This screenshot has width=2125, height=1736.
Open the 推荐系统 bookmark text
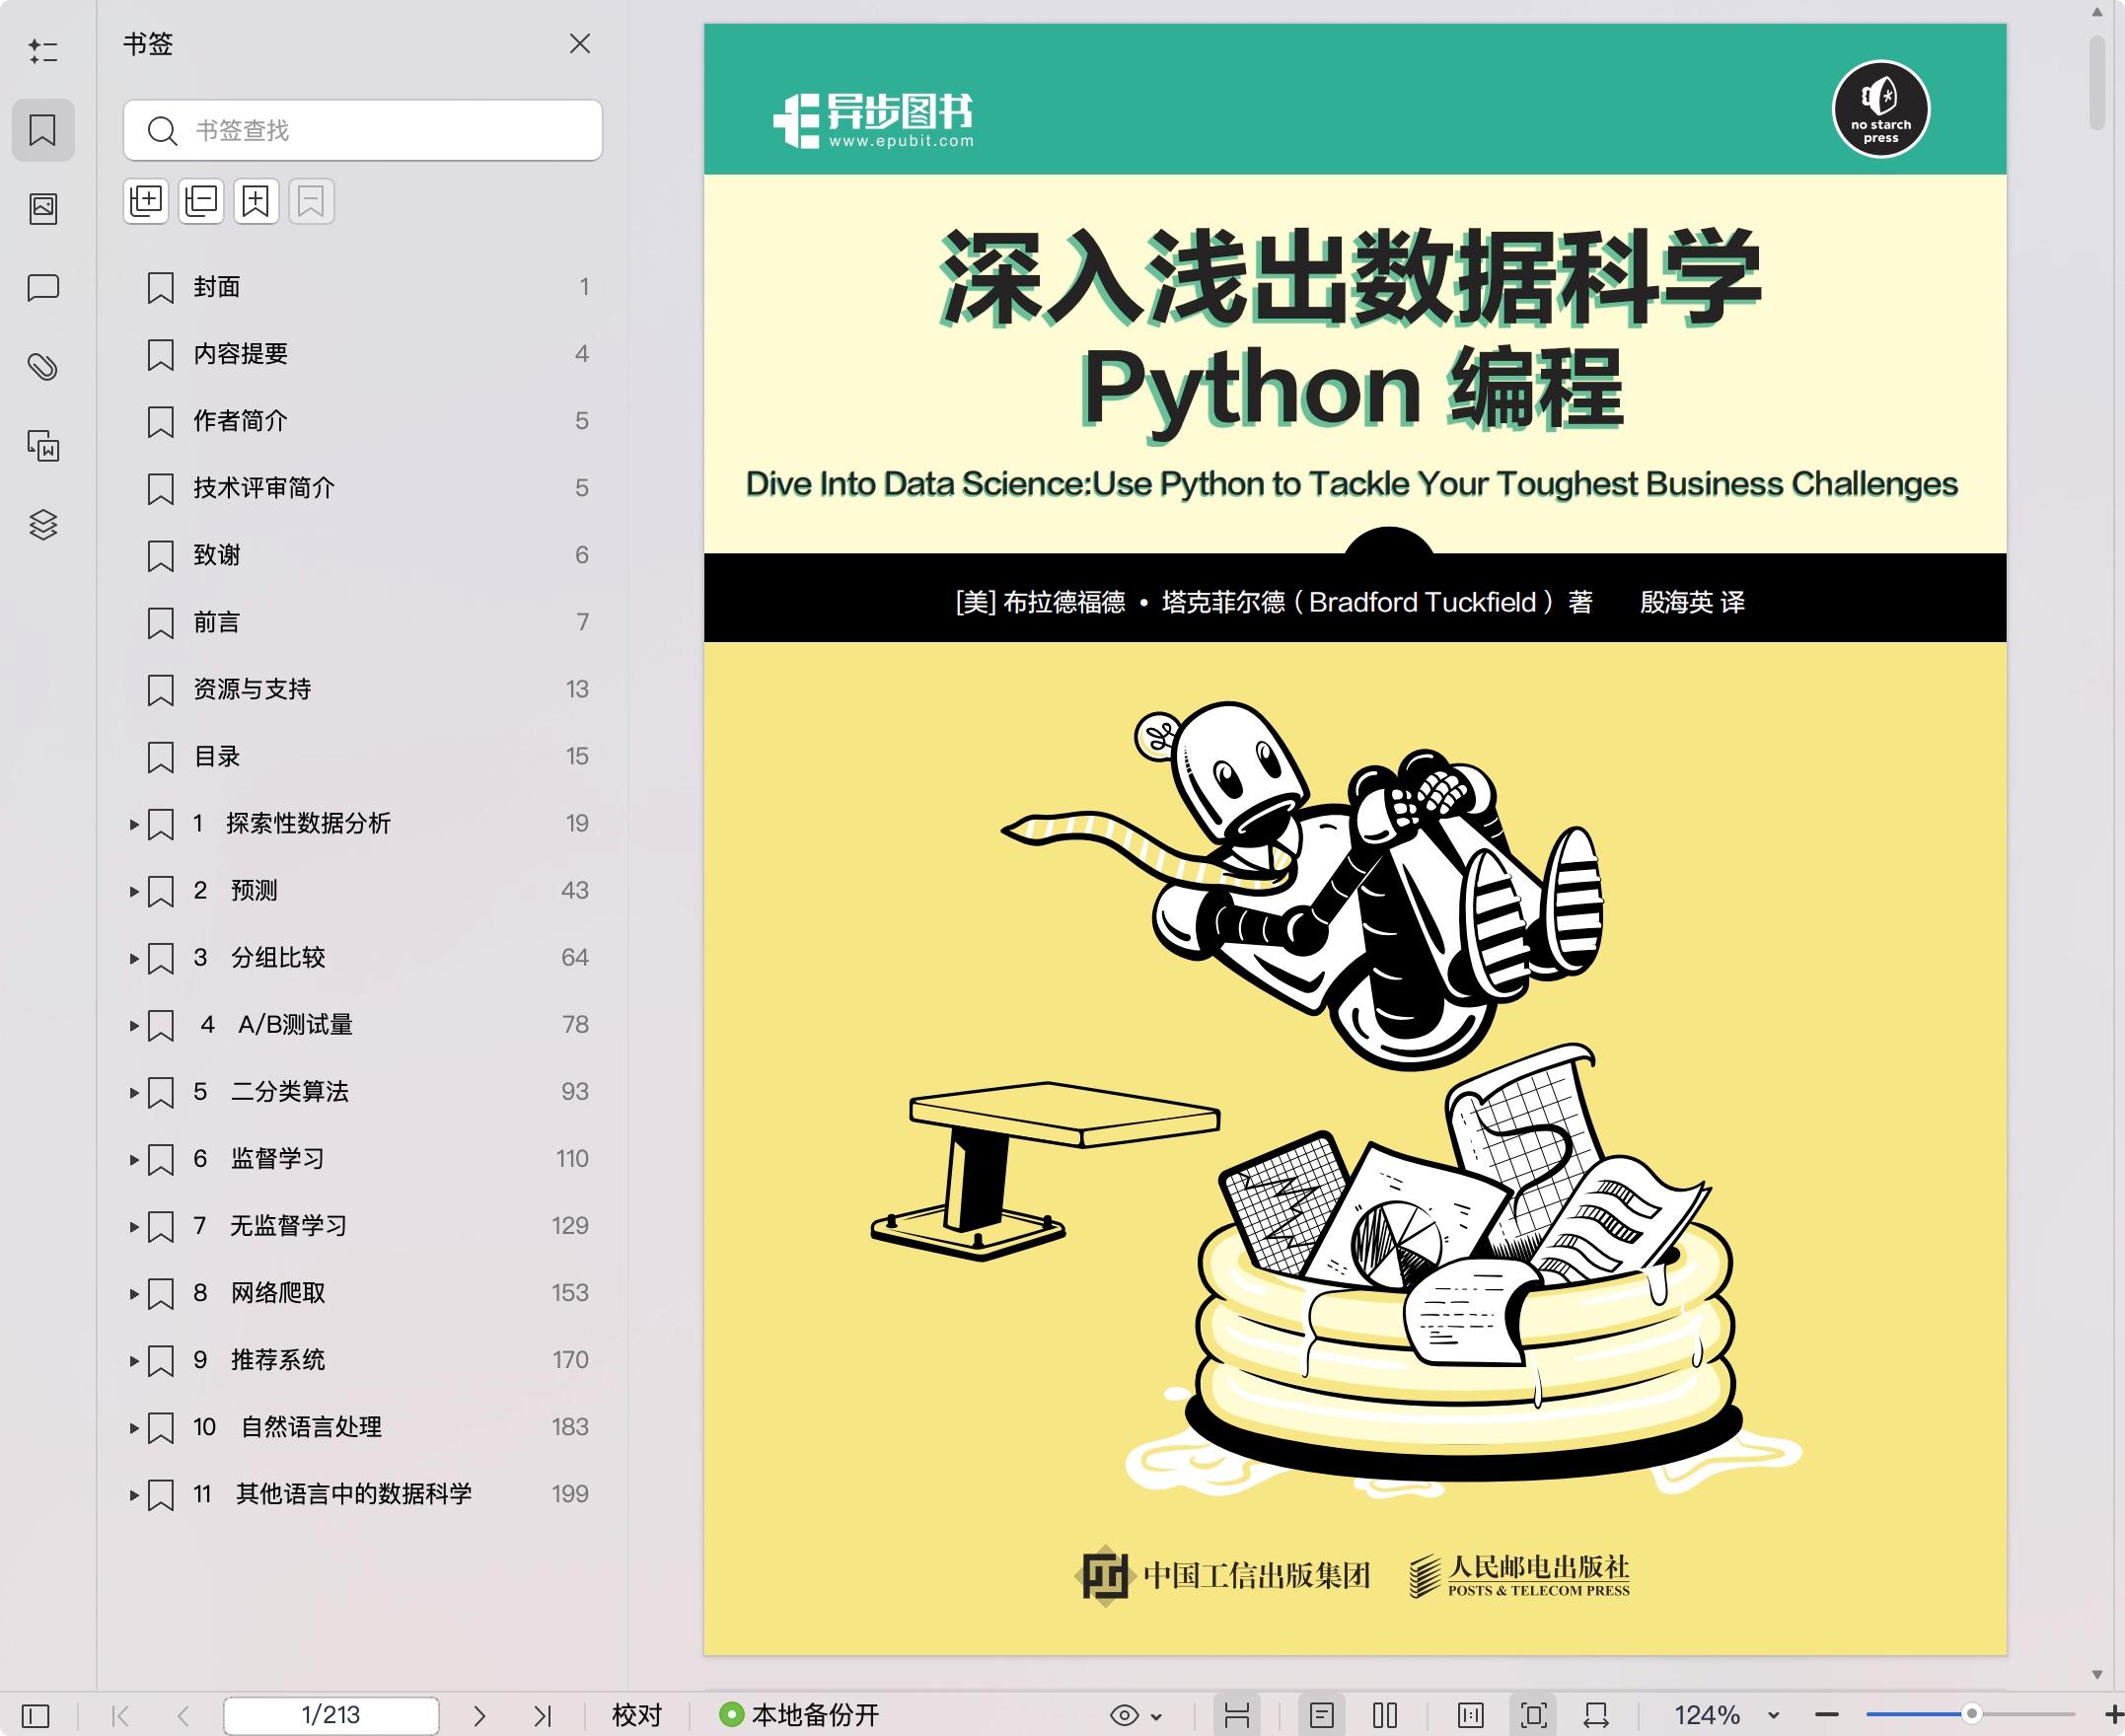278,1360
